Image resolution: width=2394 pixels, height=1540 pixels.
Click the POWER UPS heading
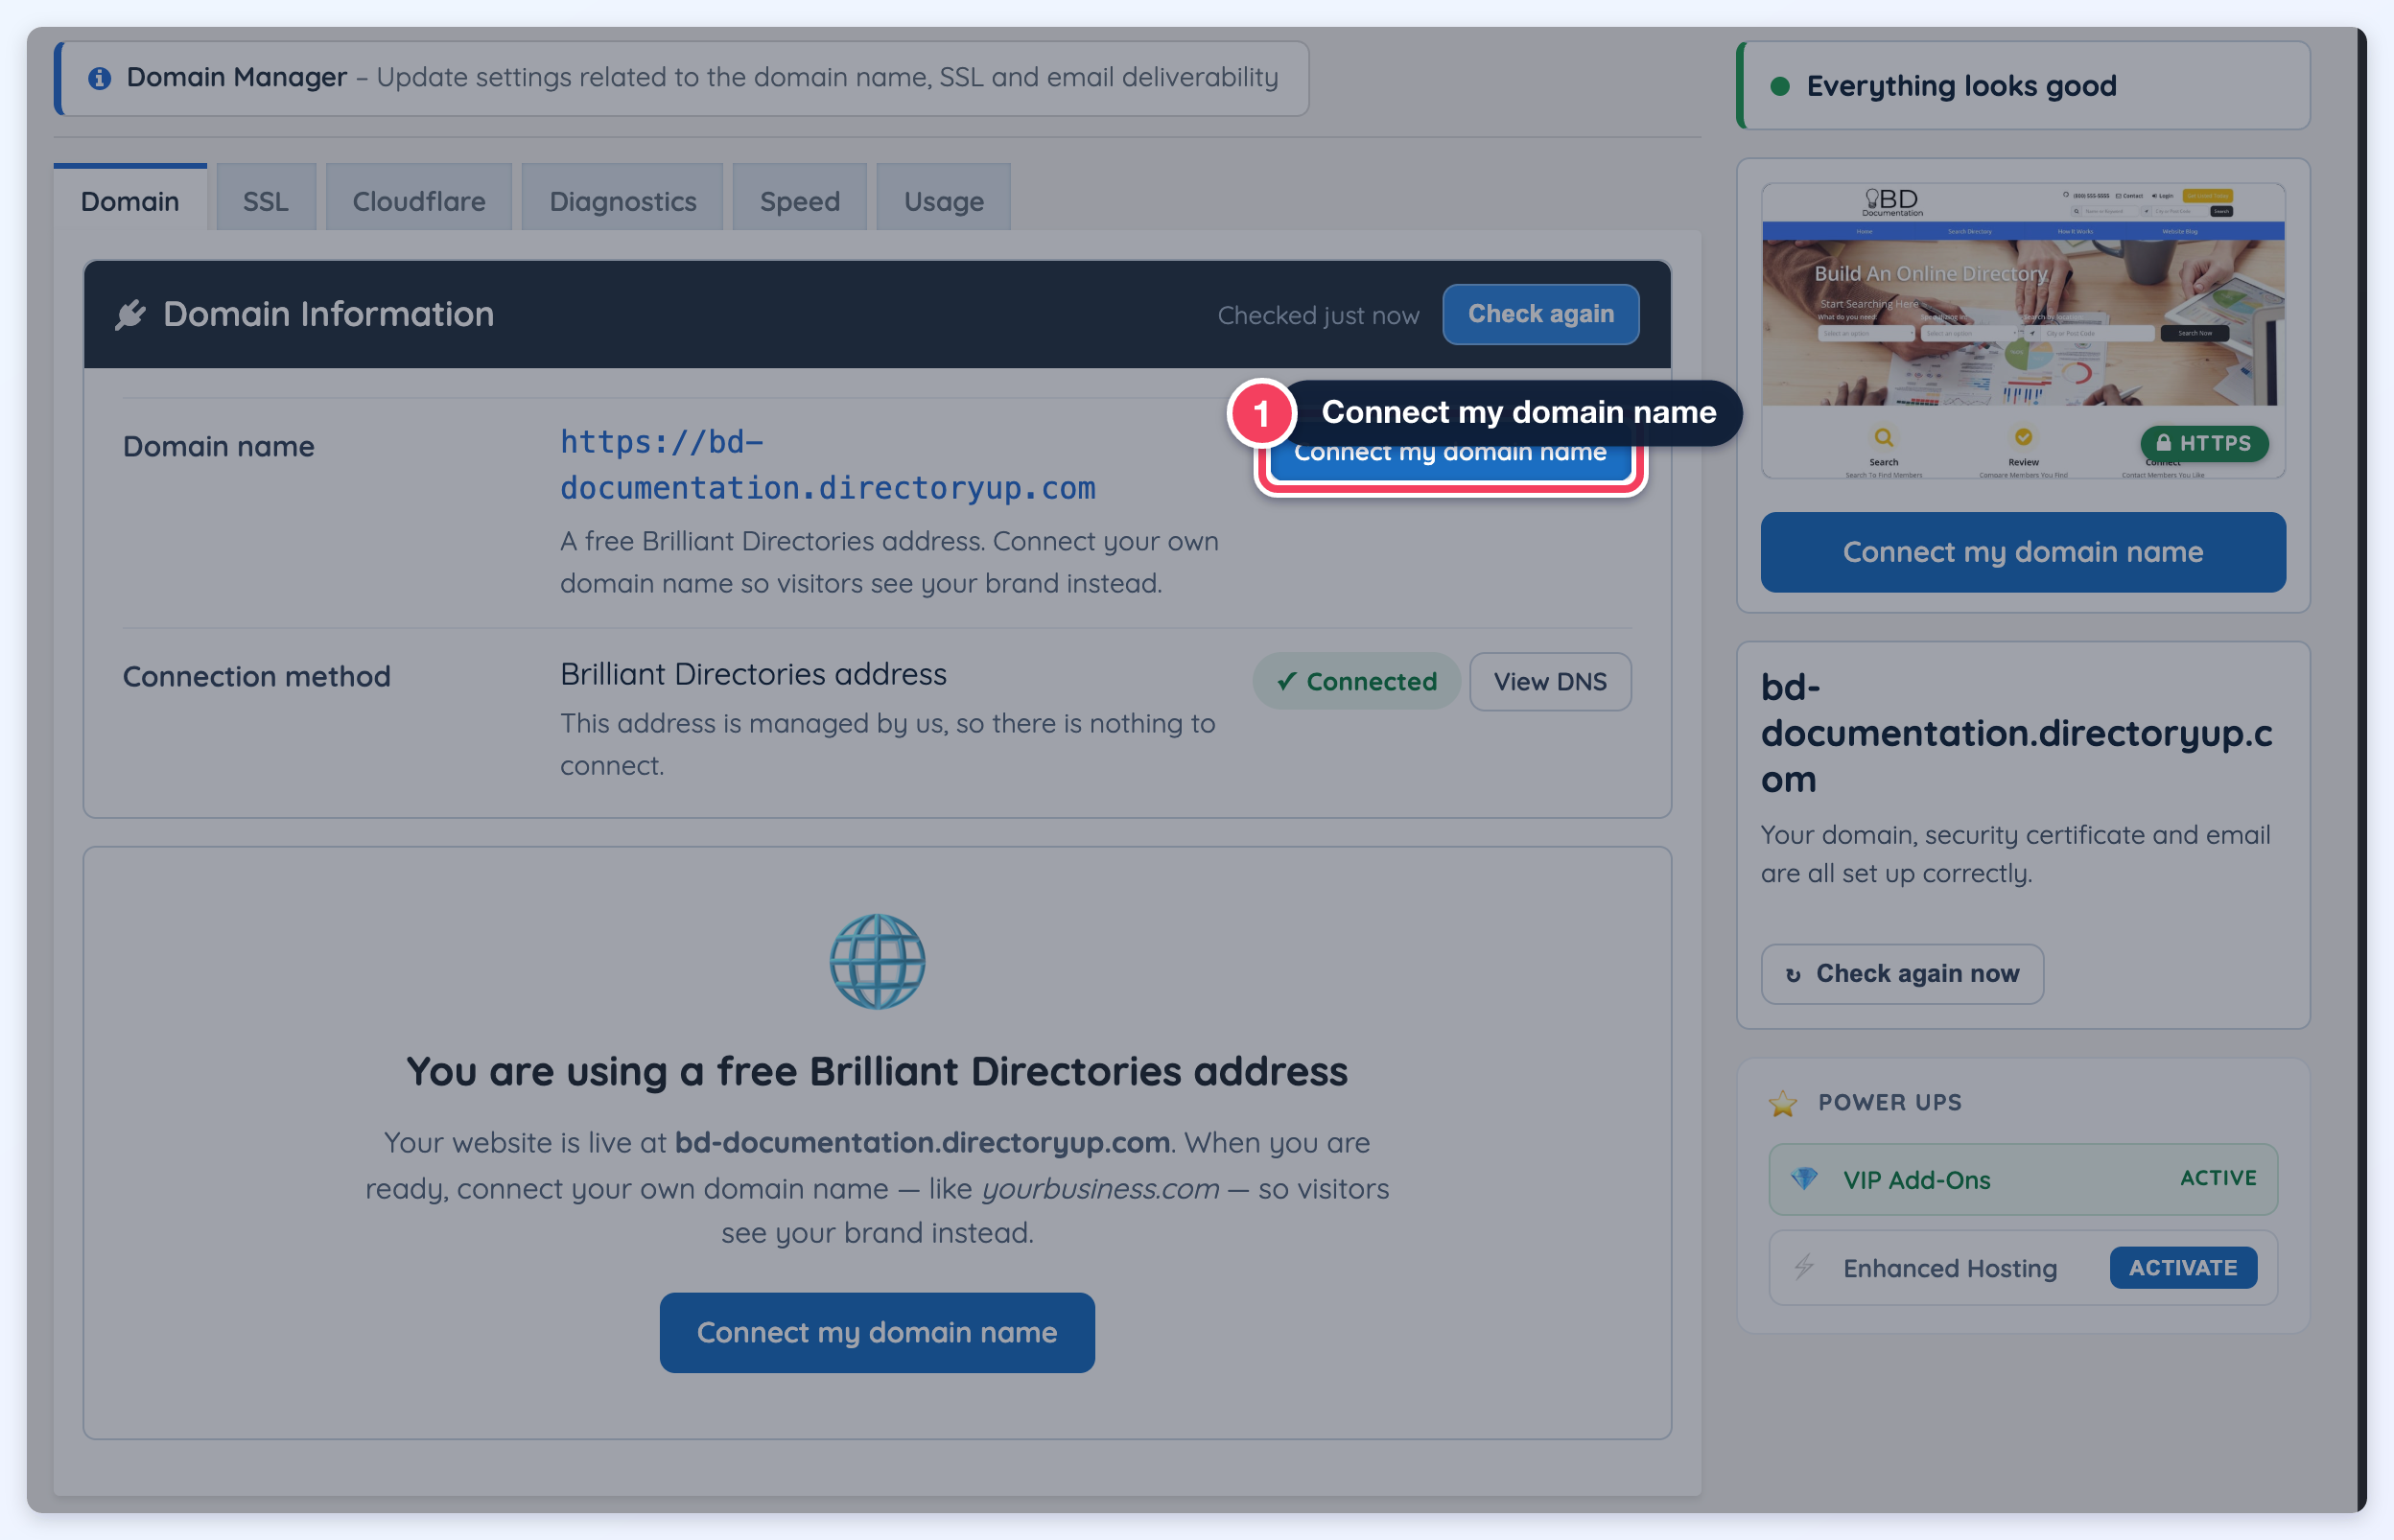tap(1889, 1102)
